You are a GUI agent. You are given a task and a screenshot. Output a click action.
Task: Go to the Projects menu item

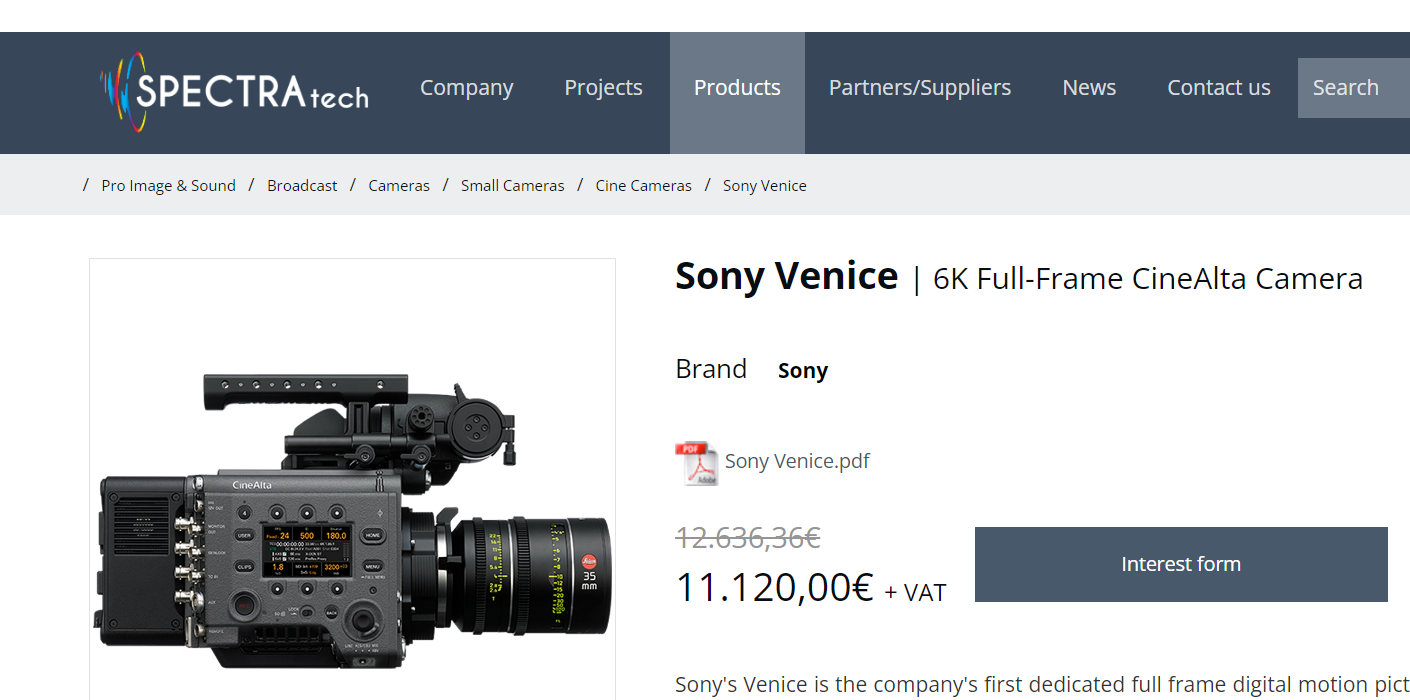pyautogui.click(x=603, y=88)
